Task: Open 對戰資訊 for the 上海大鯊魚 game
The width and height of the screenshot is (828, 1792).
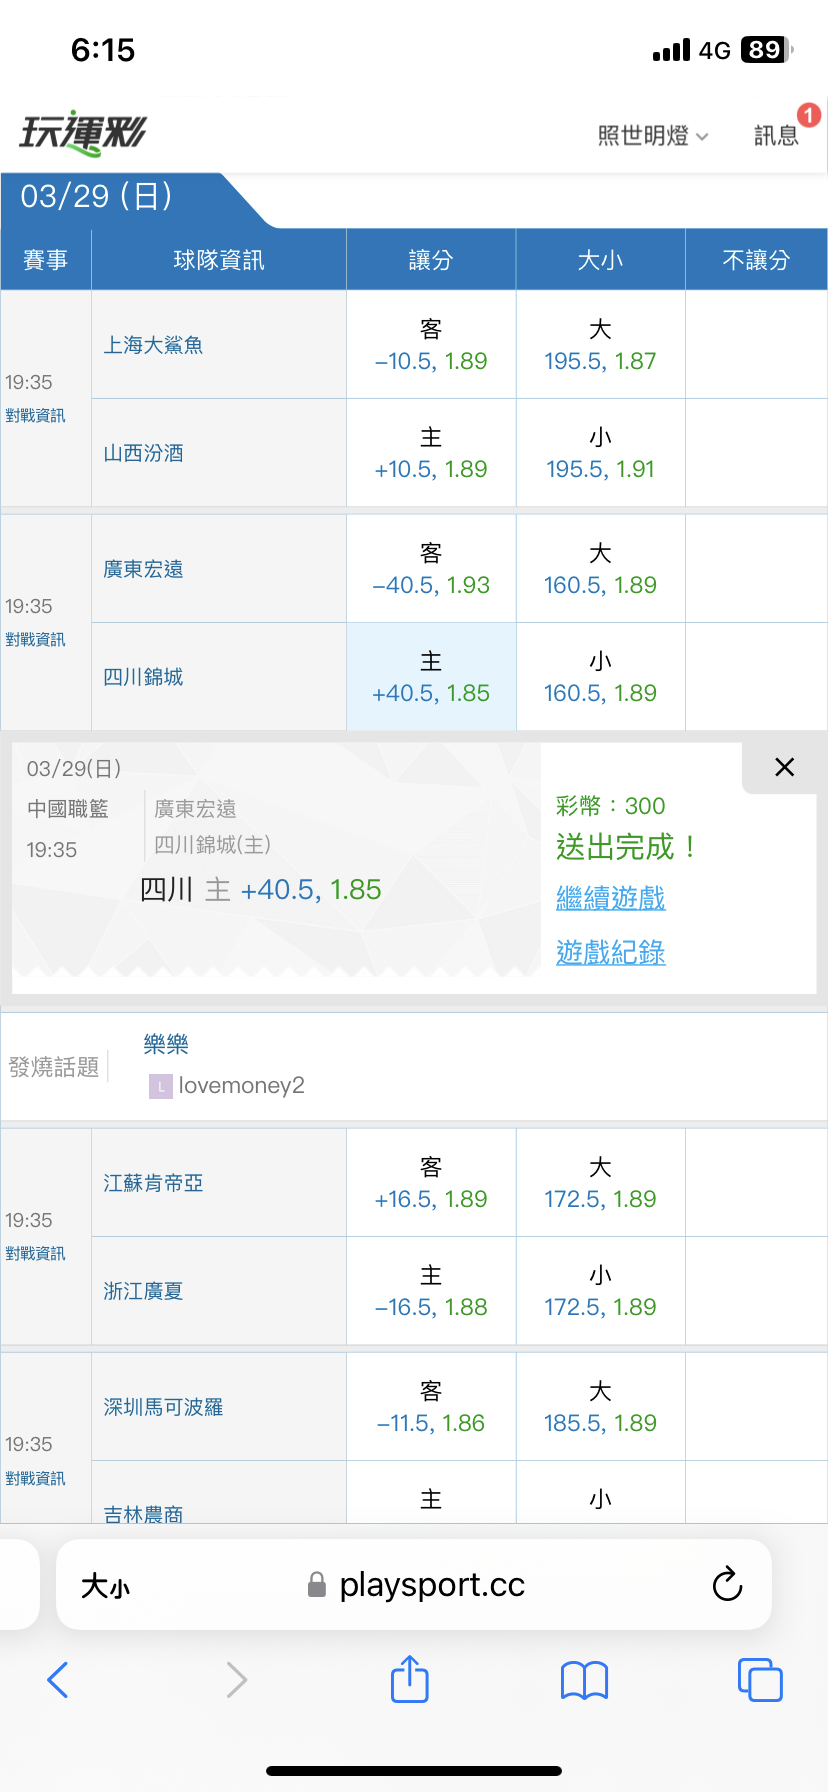Action: pos(36,416)
